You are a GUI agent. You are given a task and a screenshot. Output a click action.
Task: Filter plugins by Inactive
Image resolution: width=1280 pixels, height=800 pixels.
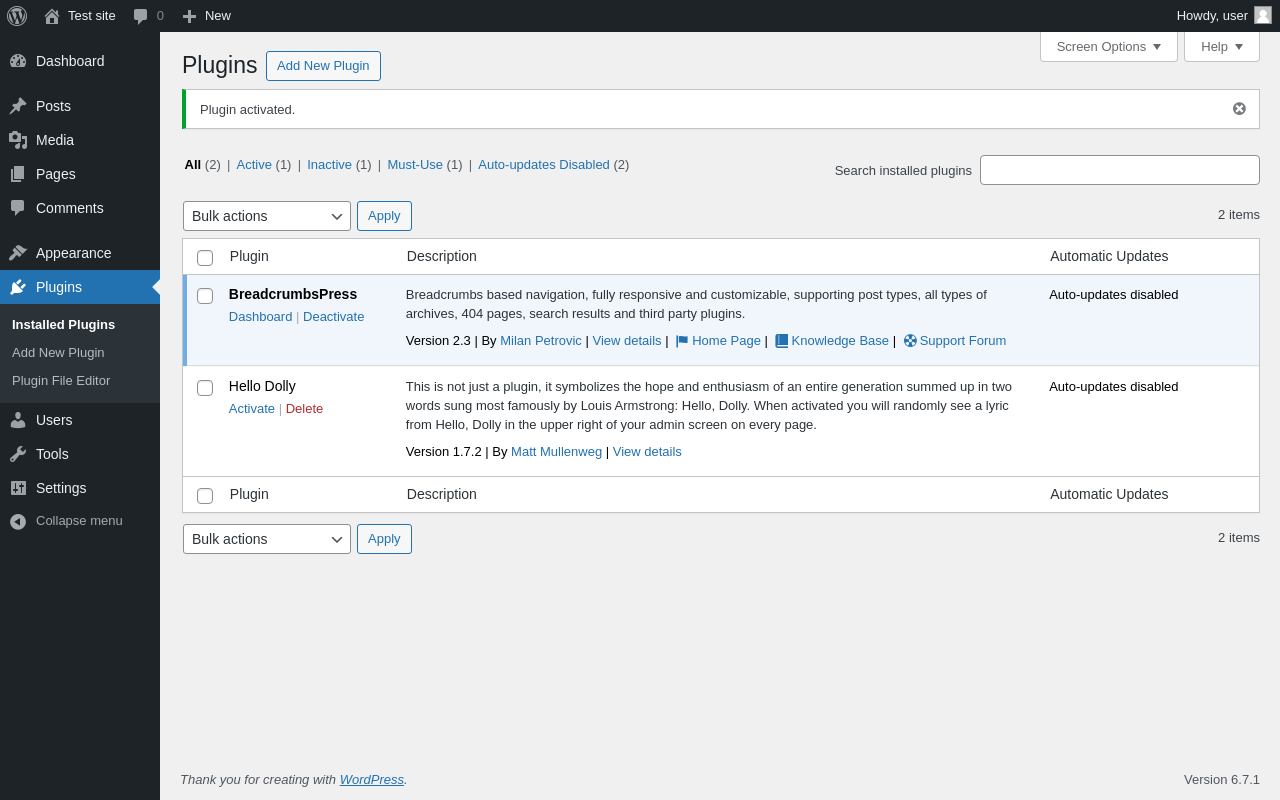pyautogui.click(x=329, y=165)
